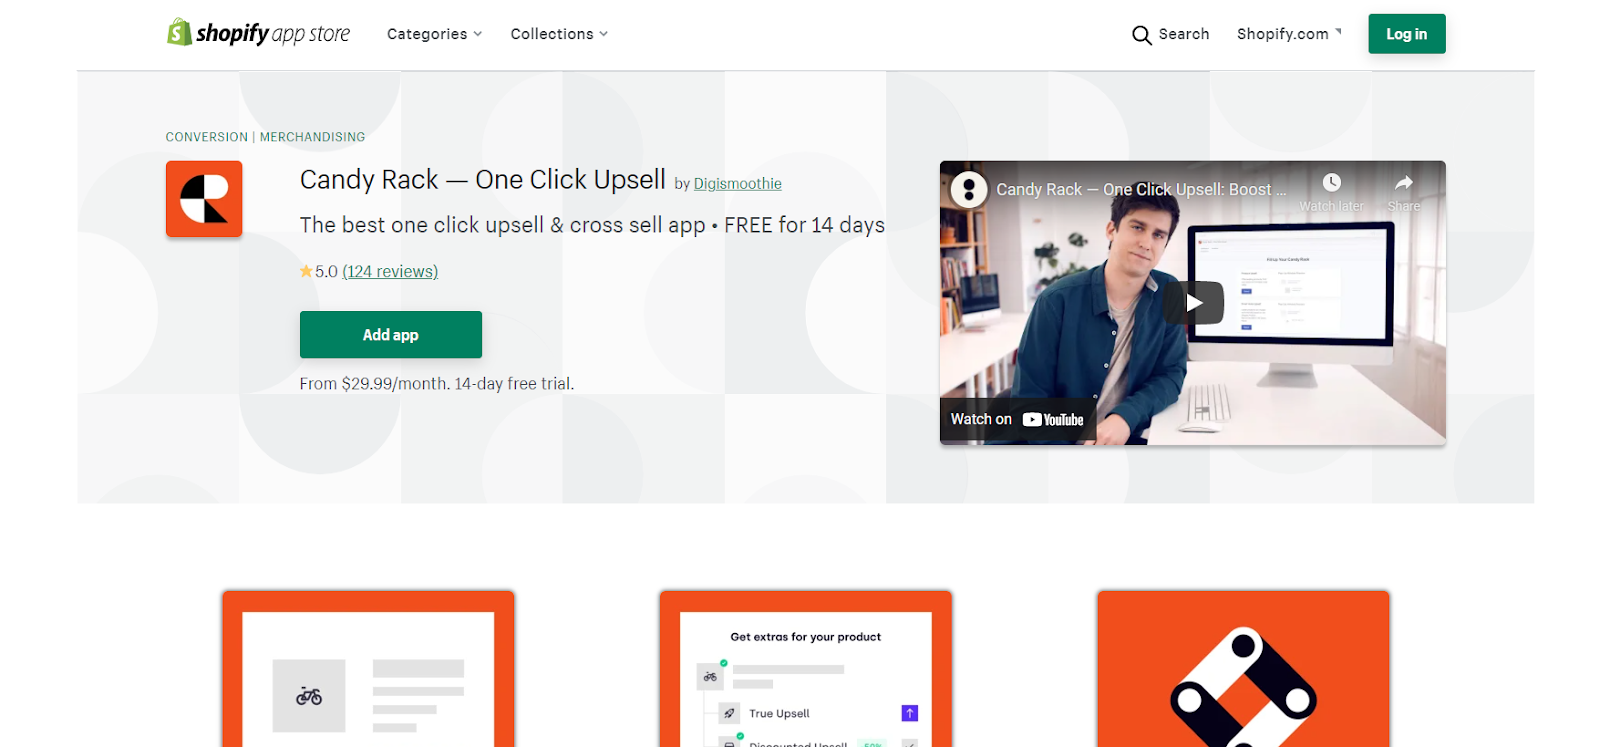The image size is (1600, 747).
Task: Open the Get extras for your product screenshot
Action: point(805,669)
